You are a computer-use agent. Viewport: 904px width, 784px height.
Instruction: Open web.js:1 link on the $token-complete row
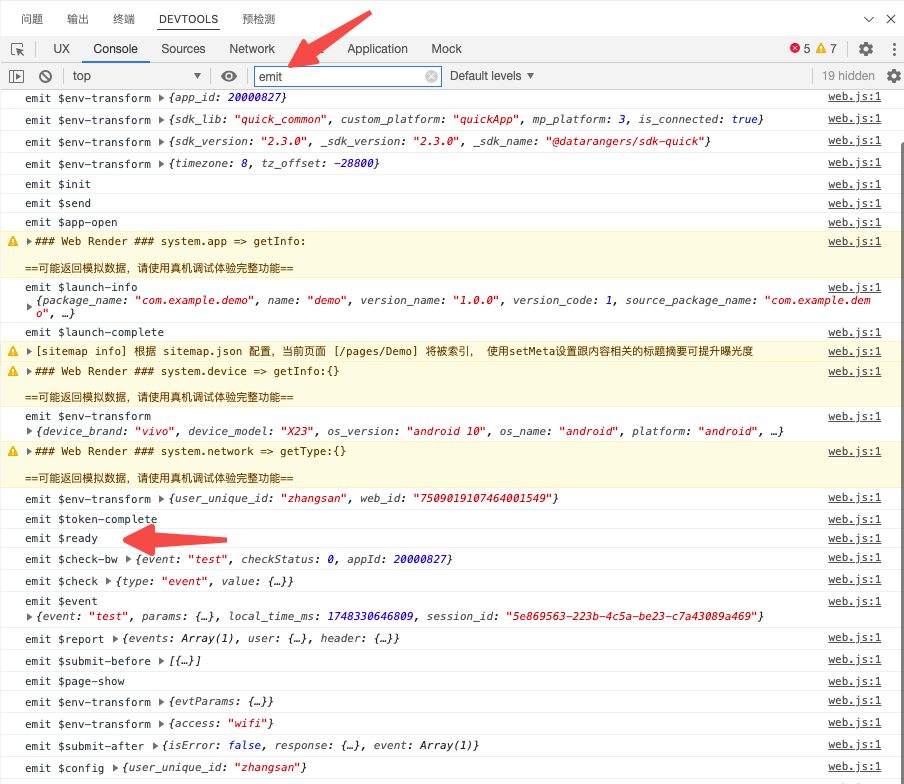[854, 519]
